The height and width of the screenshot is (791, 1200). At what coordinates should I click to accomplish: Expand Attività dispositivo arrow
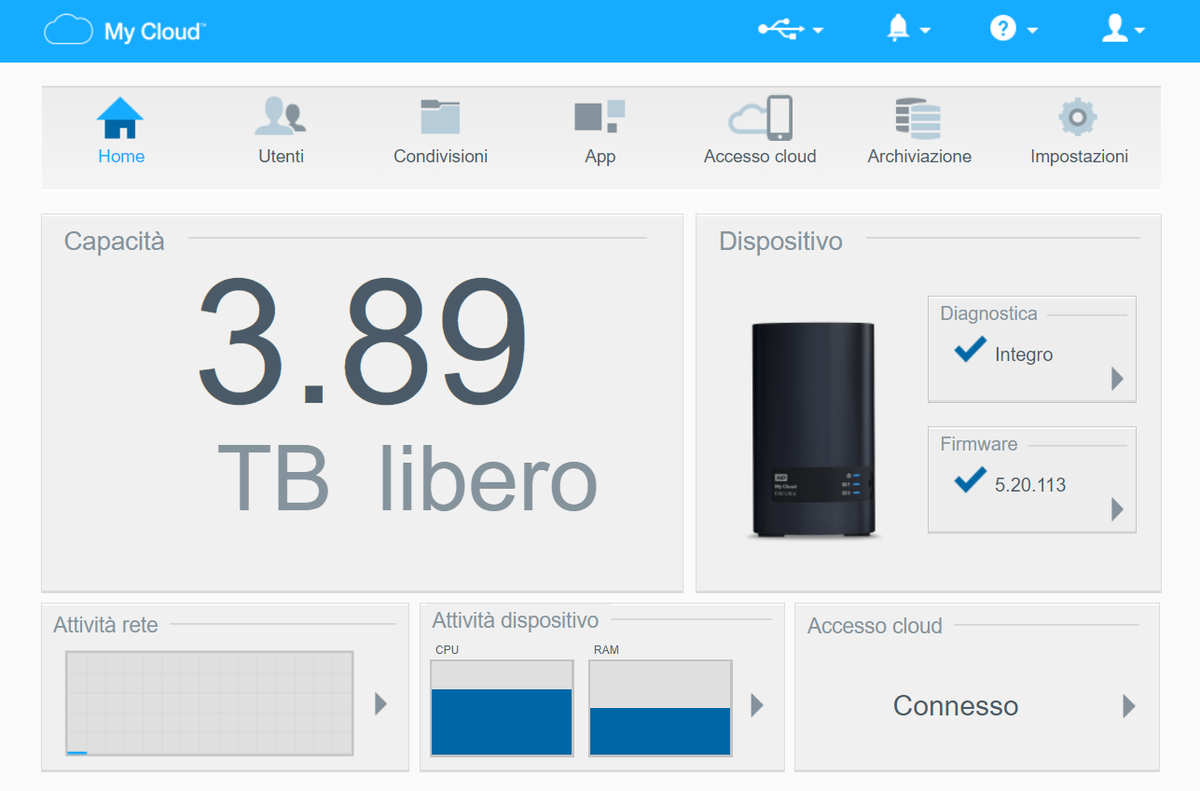757,705
